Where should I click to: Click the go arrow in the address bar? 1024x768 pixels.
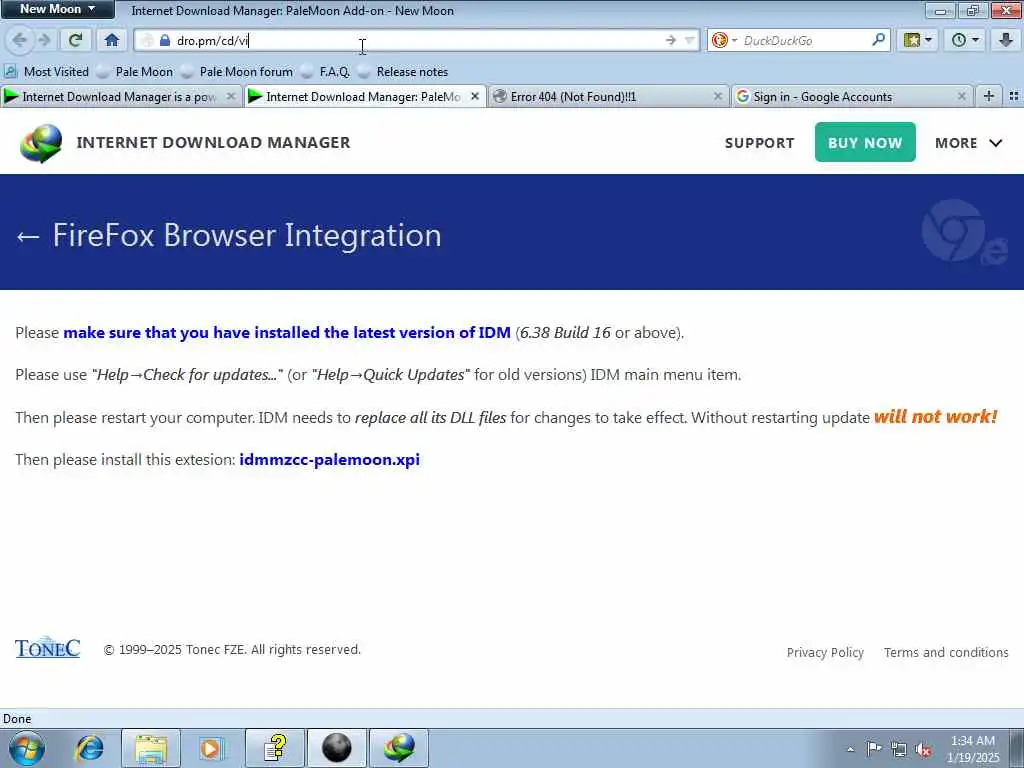click(x=671, y=40)
